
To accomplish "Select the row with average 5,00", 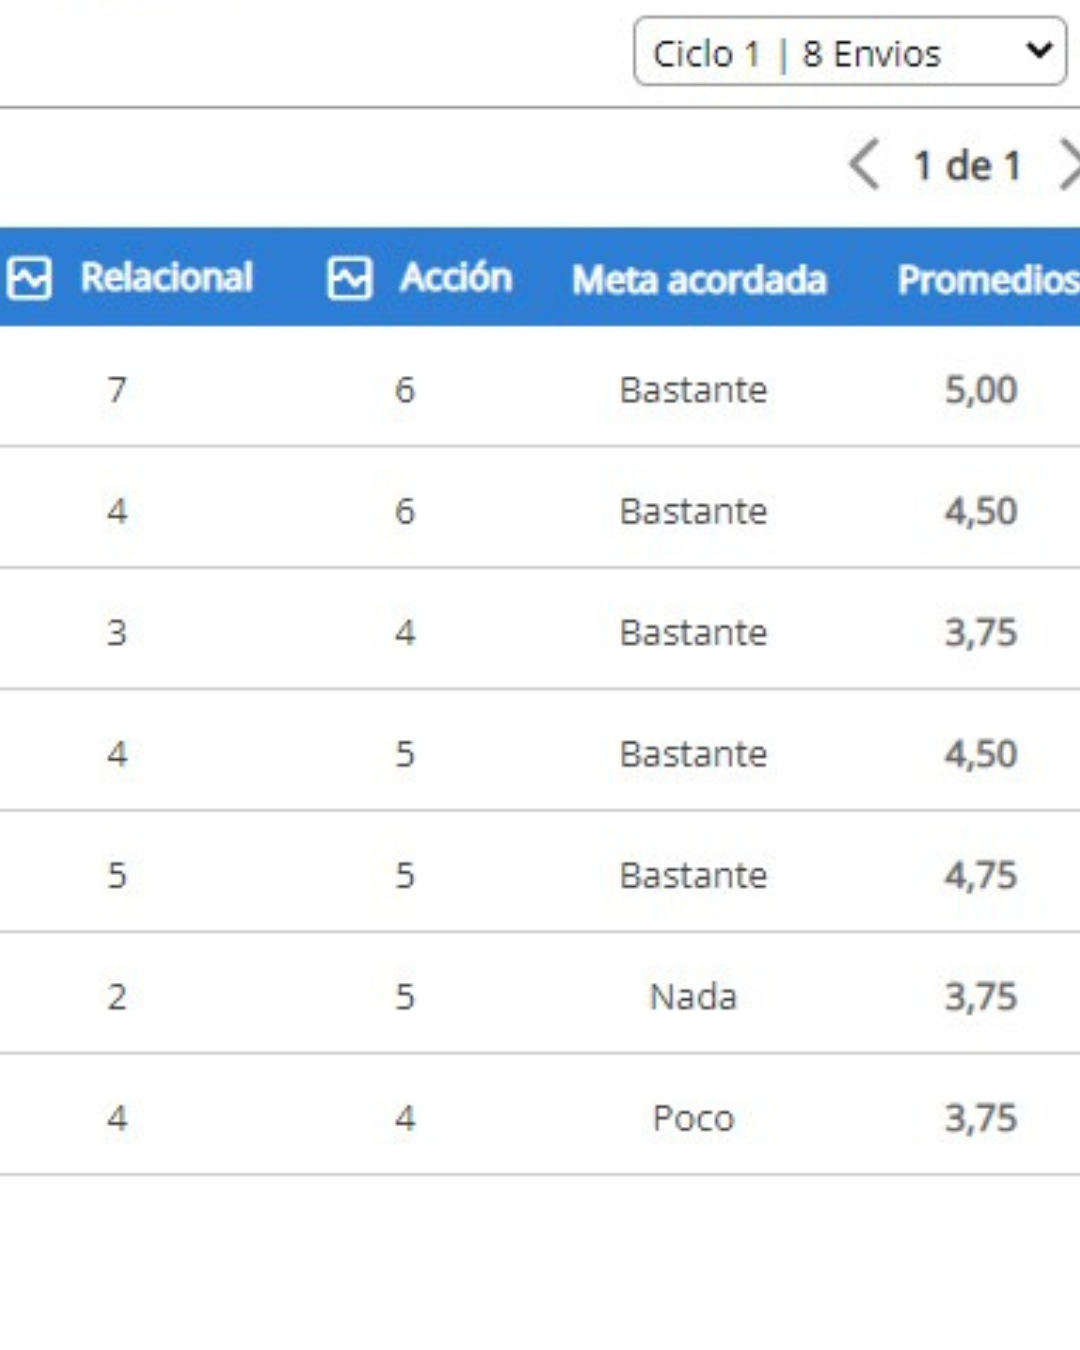I will click(x=540, y=388).
